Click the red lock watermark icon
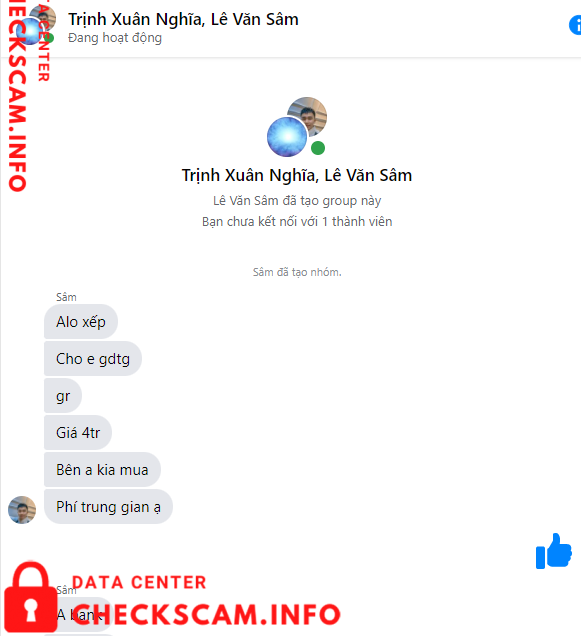This screenshot has width=581, height=636. [x=30, y=597]
